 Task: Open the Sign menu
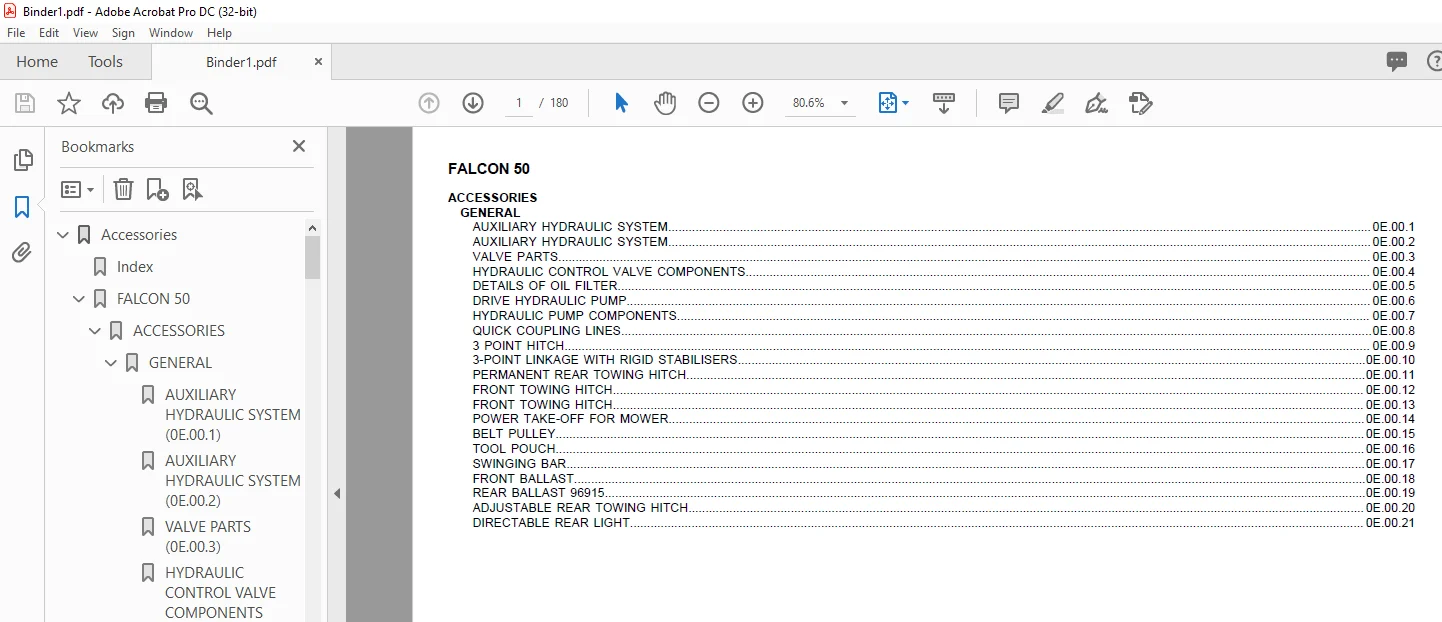pyautogui.click(x=123, y=33)
